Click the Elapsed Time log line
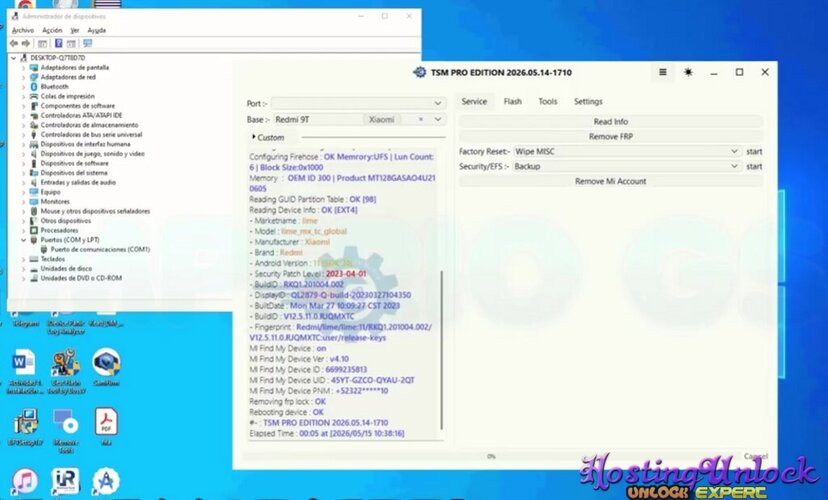Viewport: 828px width, 500px height. click(x=326, y=433)
